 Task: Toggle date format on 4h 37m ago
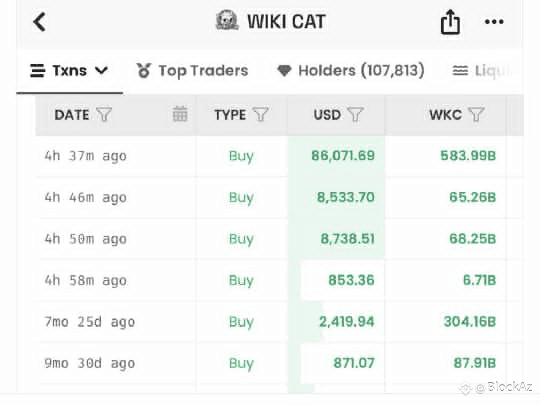tap(85, 156)
